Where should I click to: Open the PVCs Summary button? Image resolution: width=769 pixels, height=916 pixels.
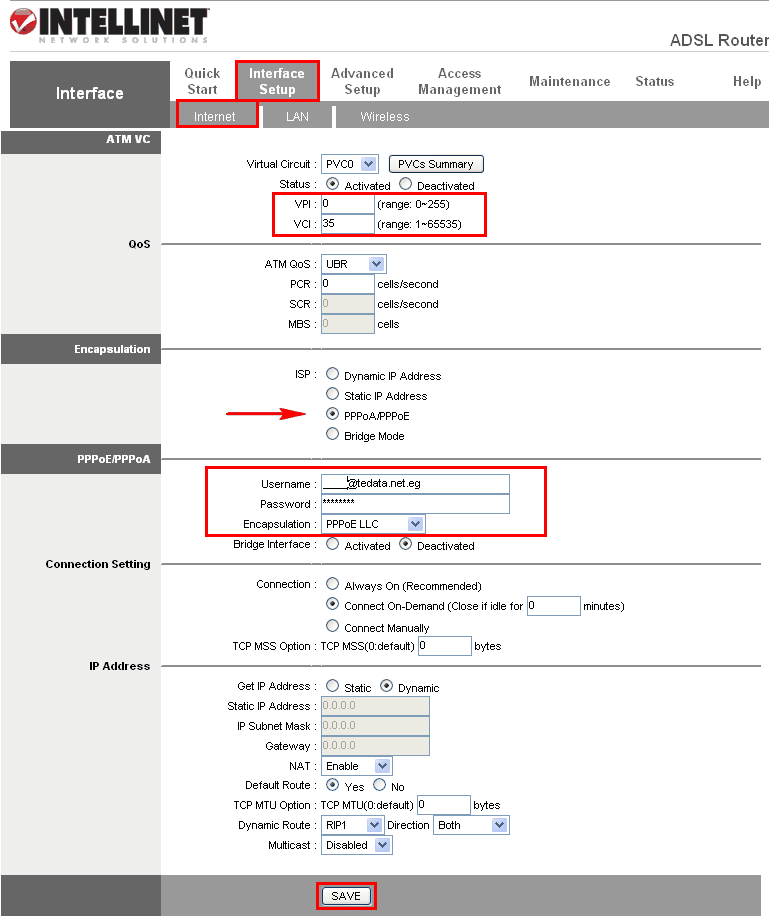tap(436, 164)
